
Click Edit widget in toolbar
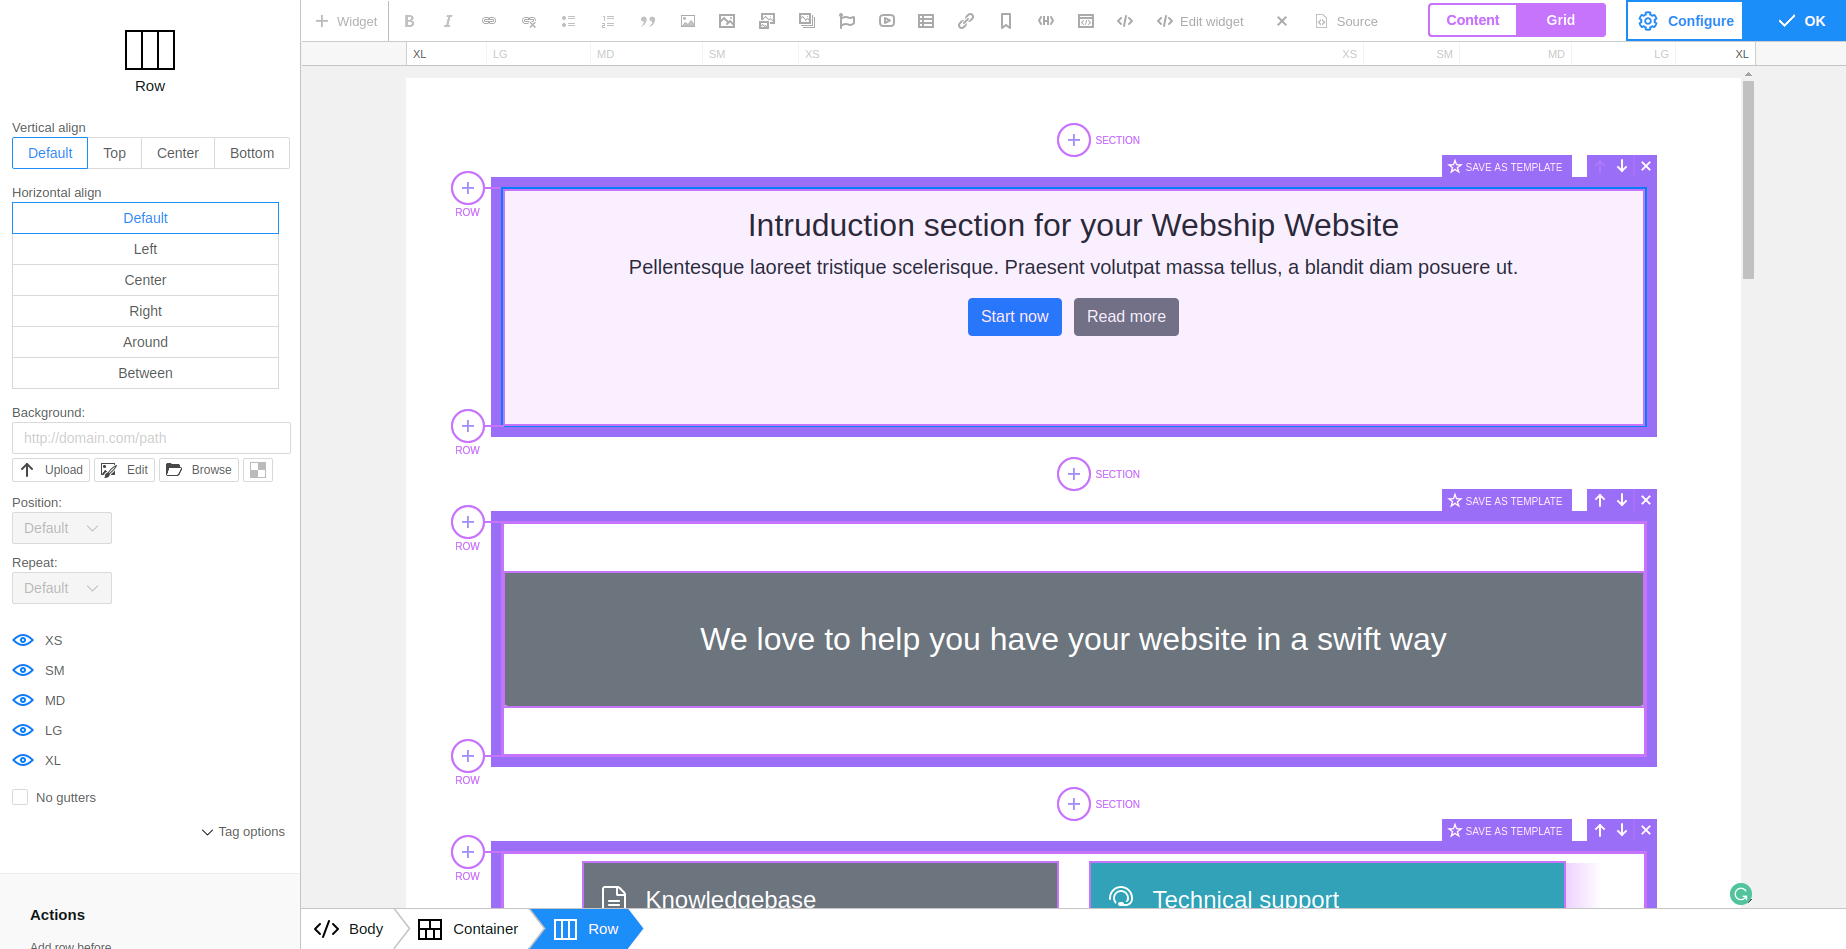[x=1200, y=21]
